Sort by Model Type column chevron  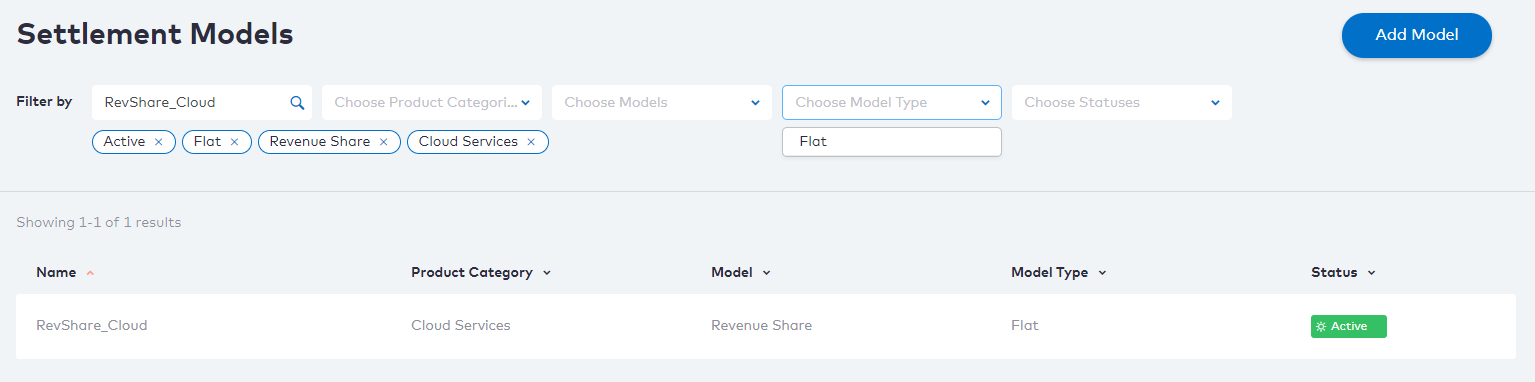1103,273
